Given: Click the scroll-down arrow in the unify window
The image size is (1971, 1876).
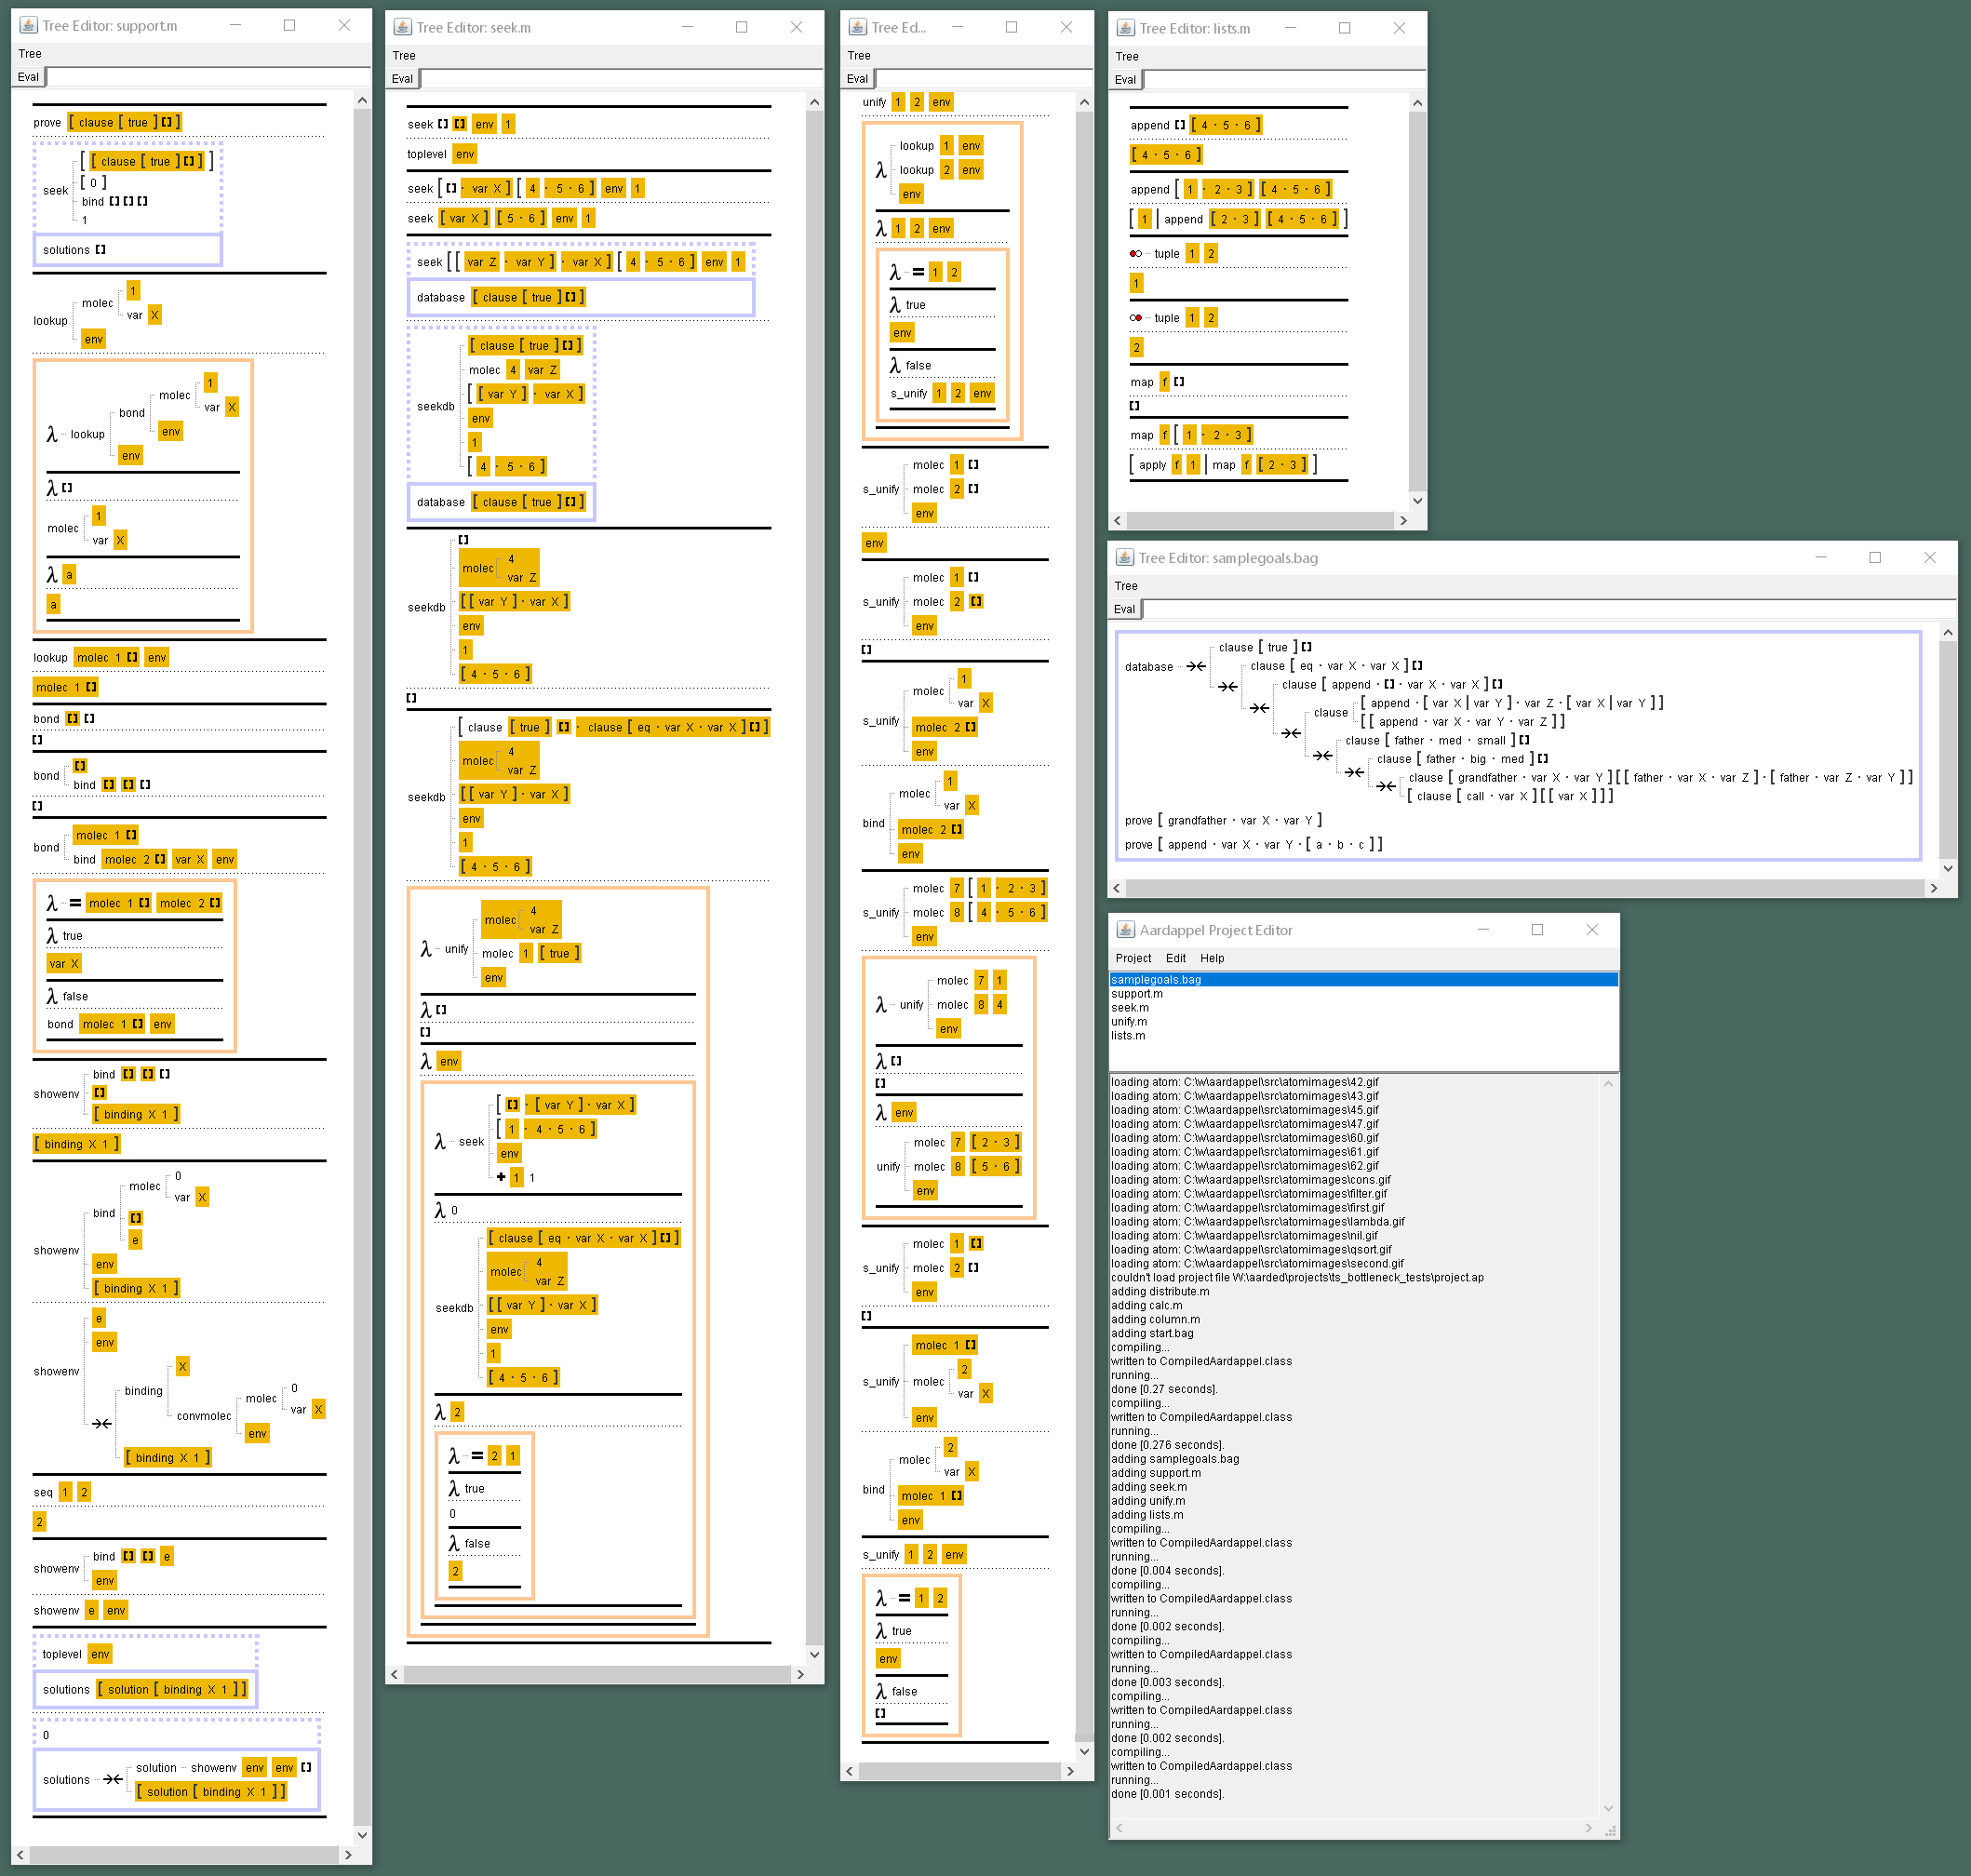Looking at the screenshot, I should coord(1084,1751).
